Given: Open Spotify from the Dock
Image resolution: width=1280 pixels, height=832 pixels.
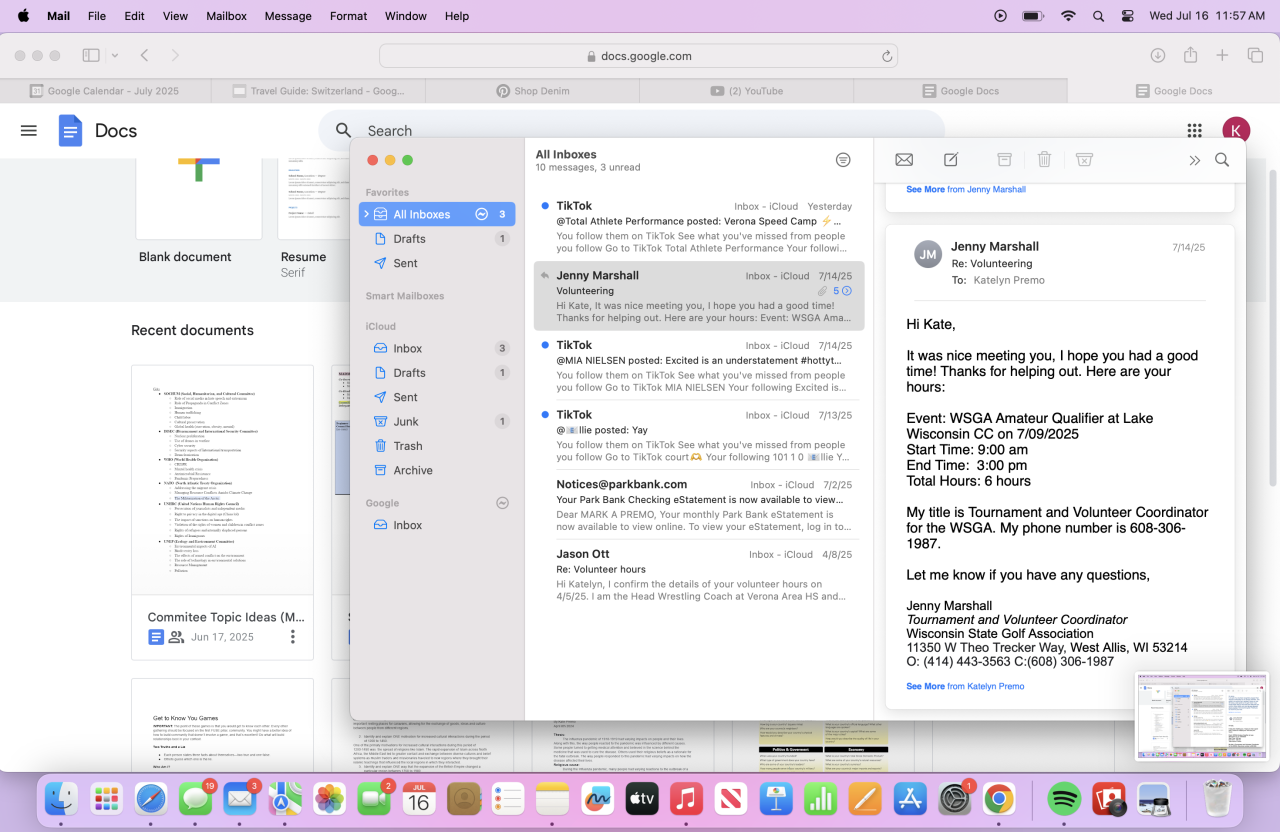Looking at the screenshot, I should pyautogui.click(x=1064, y=798).
